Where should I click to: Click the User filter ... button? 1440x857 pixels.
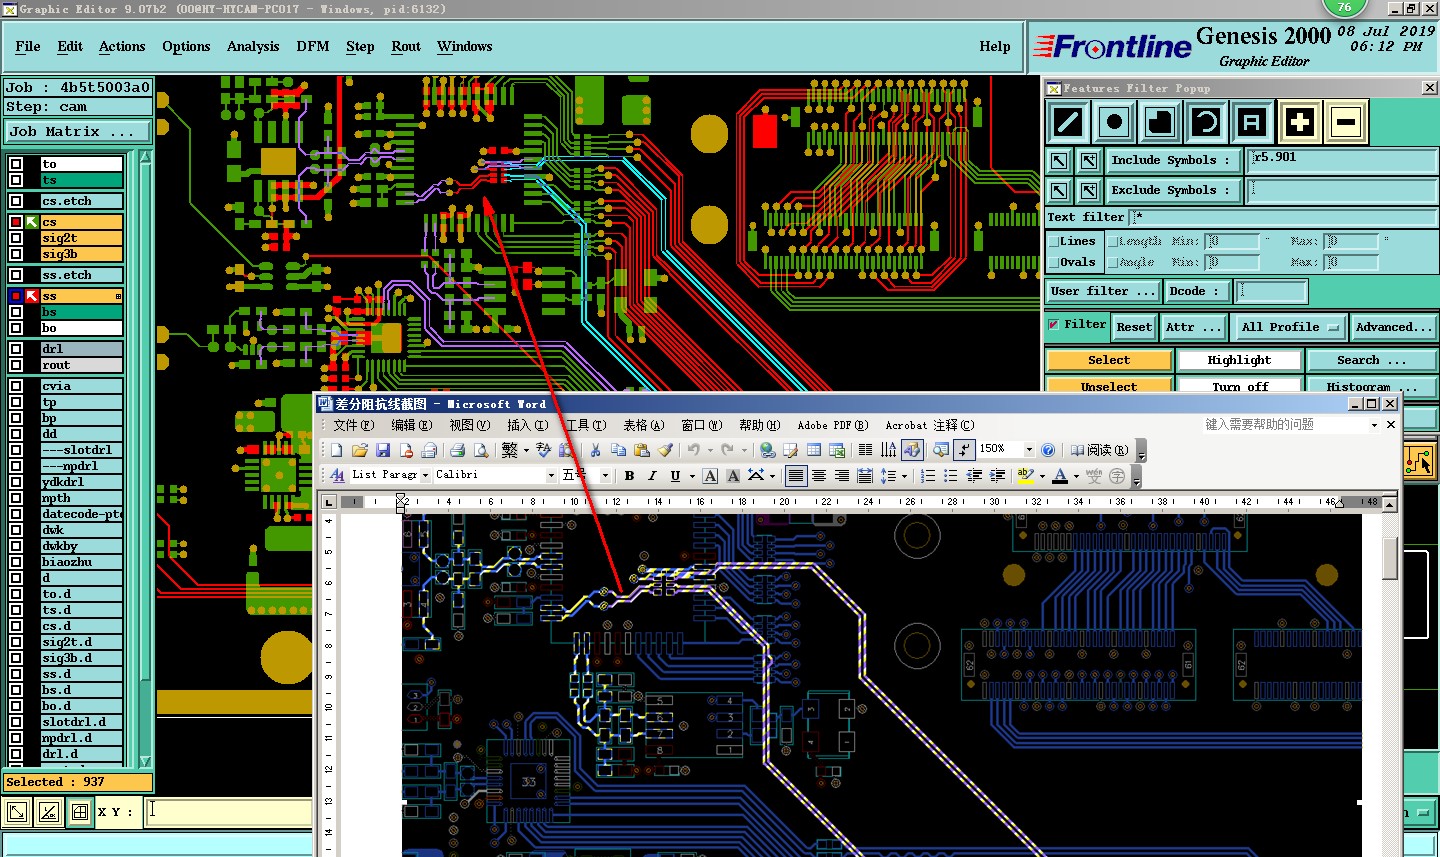1104,292
